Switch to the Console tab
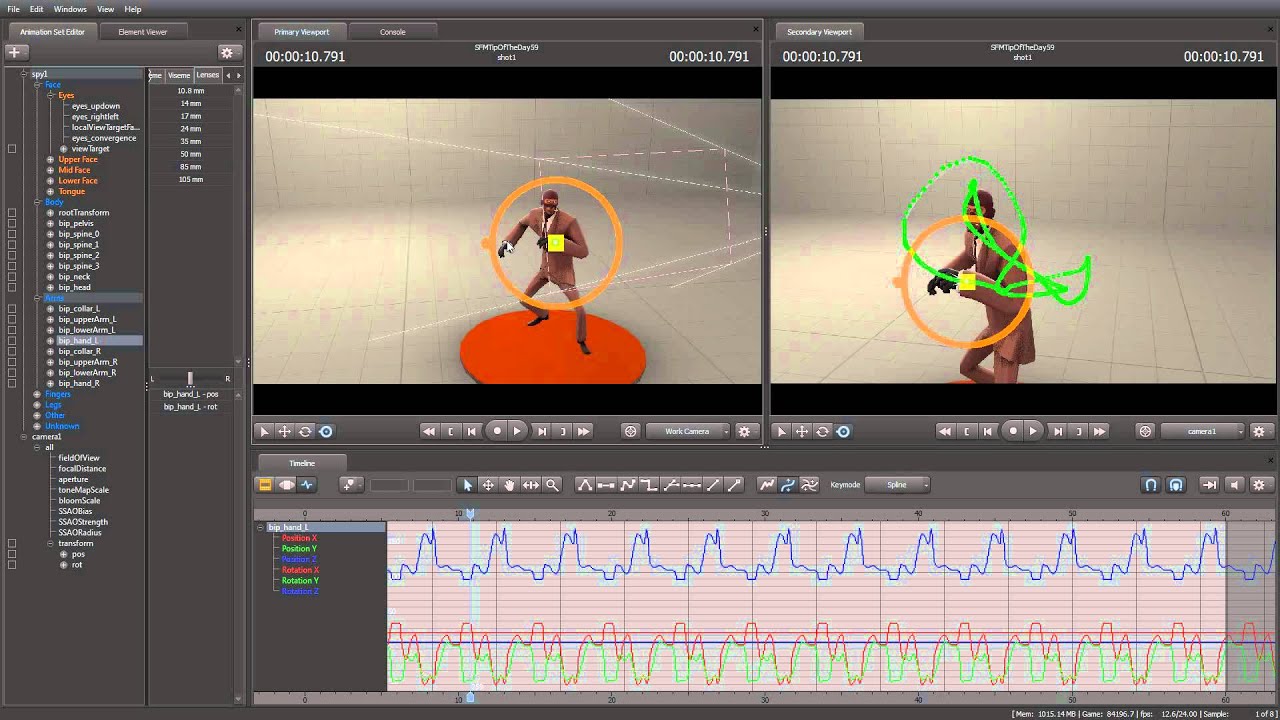The image size is (1280, 720). (x=393, y=32)
